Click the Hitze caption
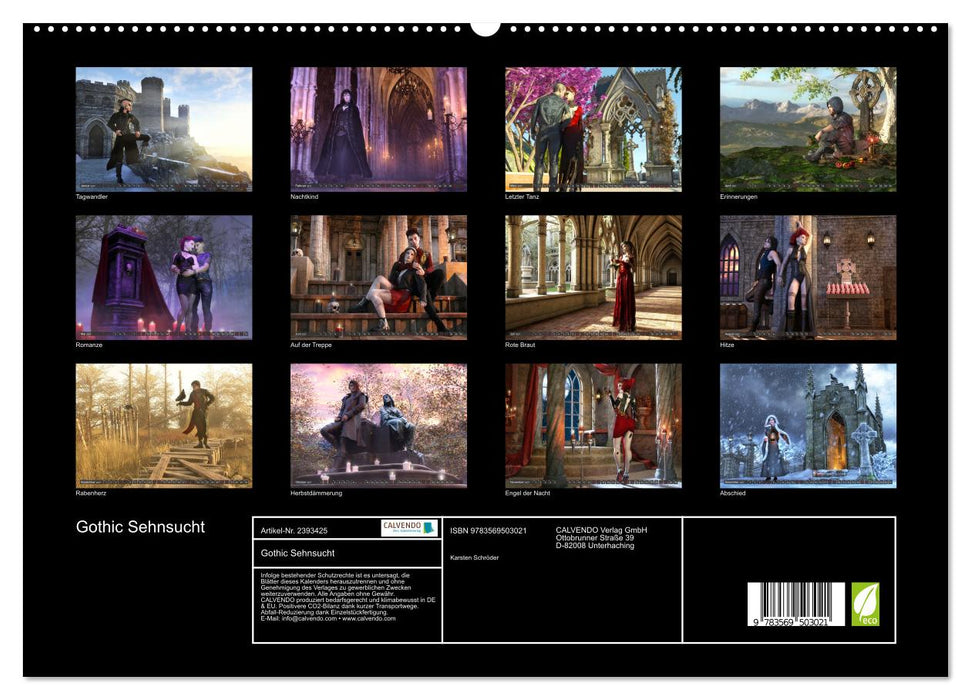Screen dimensions: 971x700 [x=726, y=344]
